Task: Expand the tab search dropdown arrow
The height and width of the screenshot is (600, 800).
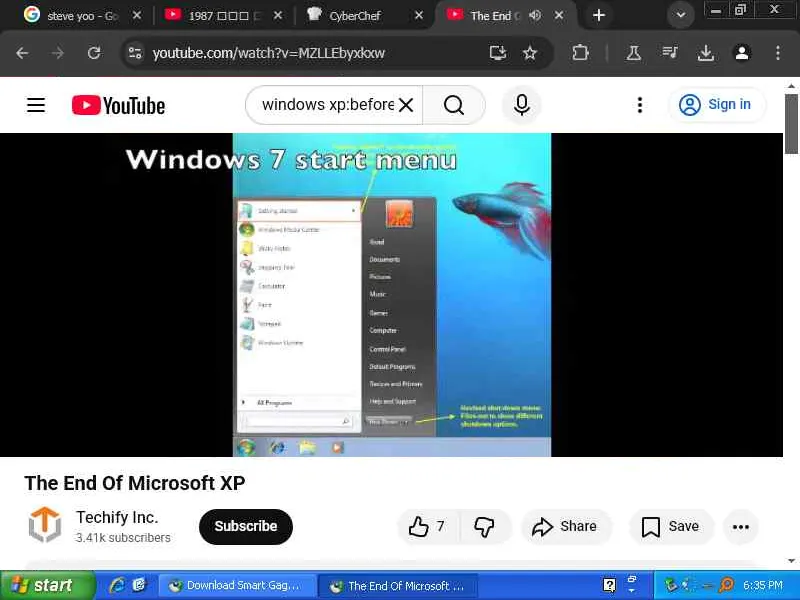Action: click(x=681, y=15)
